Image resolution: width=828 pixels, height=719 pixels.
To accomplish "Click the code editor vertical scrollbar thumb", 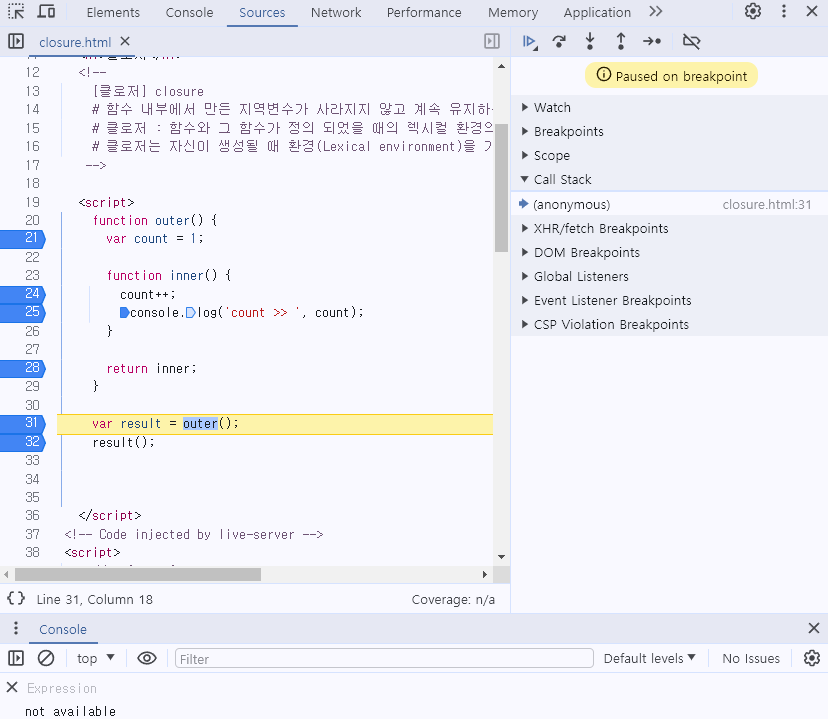I will coord(501,188).
